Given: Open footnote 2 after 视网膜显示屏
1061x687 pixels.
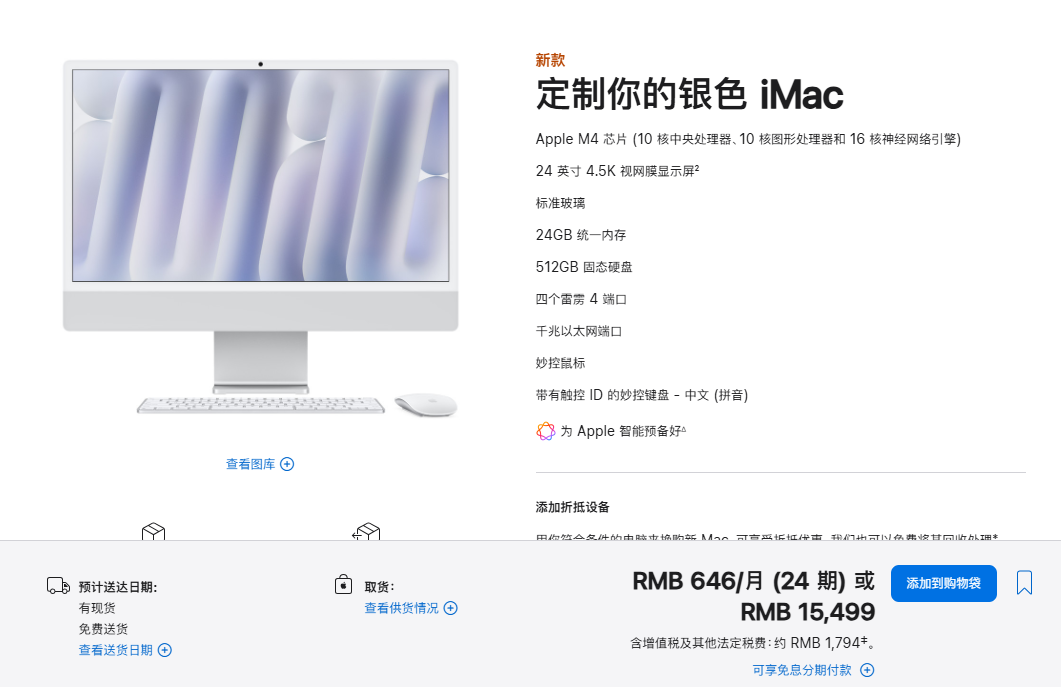Looking at the screenshot, I should tap(696, 167).
